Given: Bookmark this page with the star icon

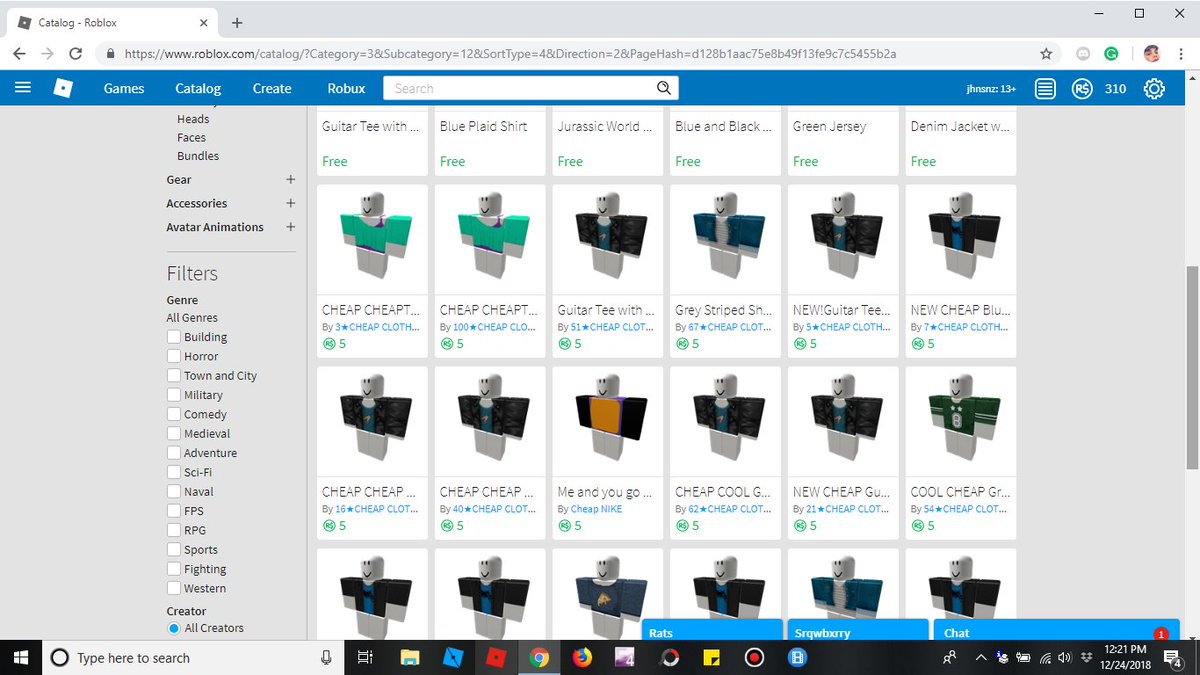Looking at the screenshot, I should pos(1046,53).
